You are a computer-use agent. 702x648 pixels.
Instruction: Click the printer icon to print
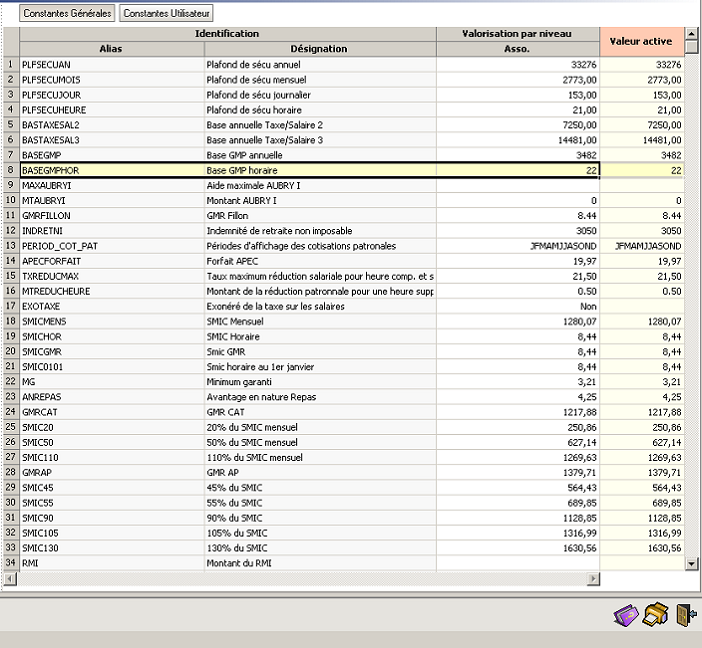point(655,615)
